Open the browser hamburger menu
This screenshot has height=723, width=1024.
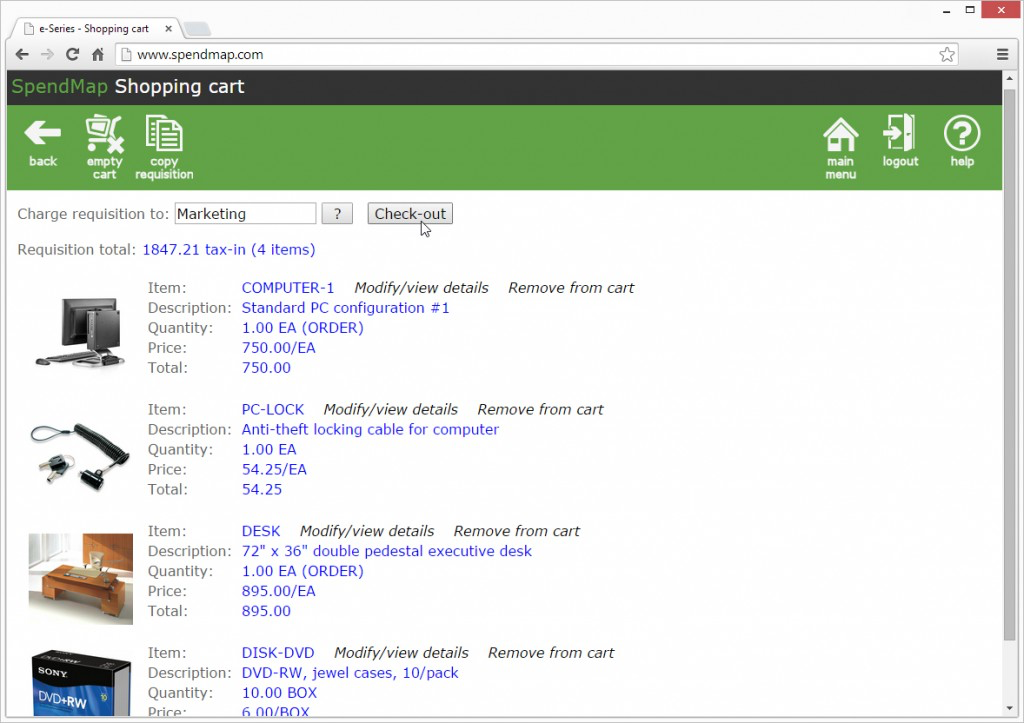pos(1002,54)
